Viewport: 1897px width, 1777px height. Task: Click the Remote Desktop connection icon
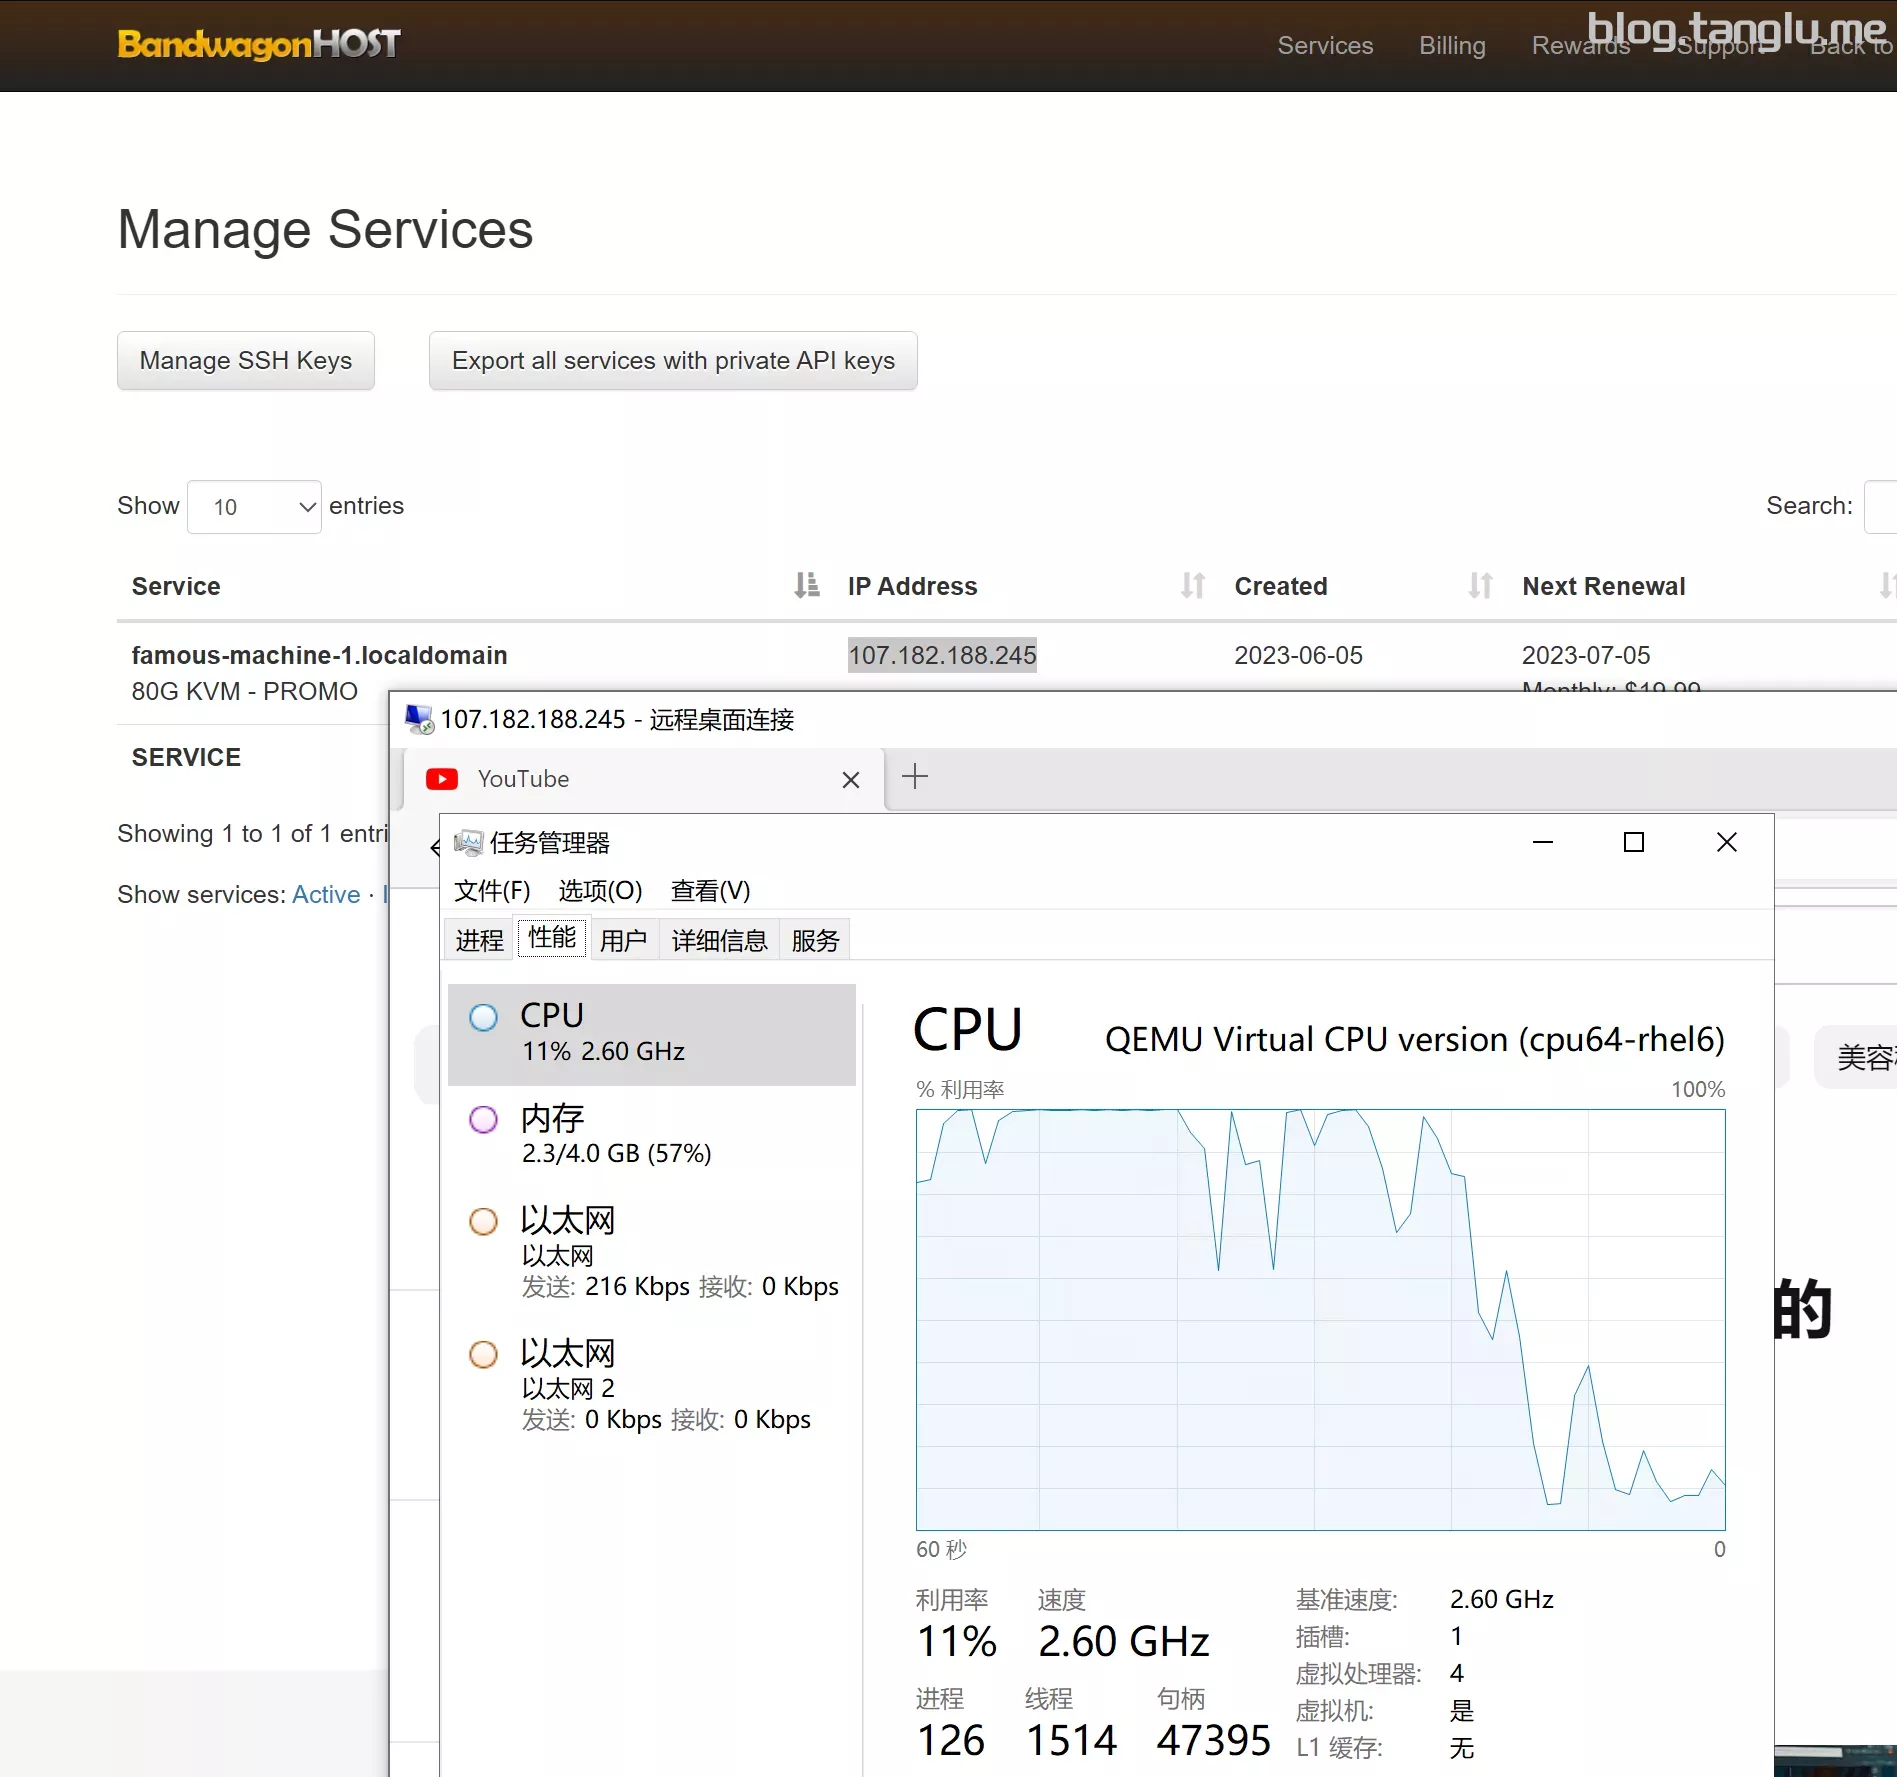(x=419, y=719)
